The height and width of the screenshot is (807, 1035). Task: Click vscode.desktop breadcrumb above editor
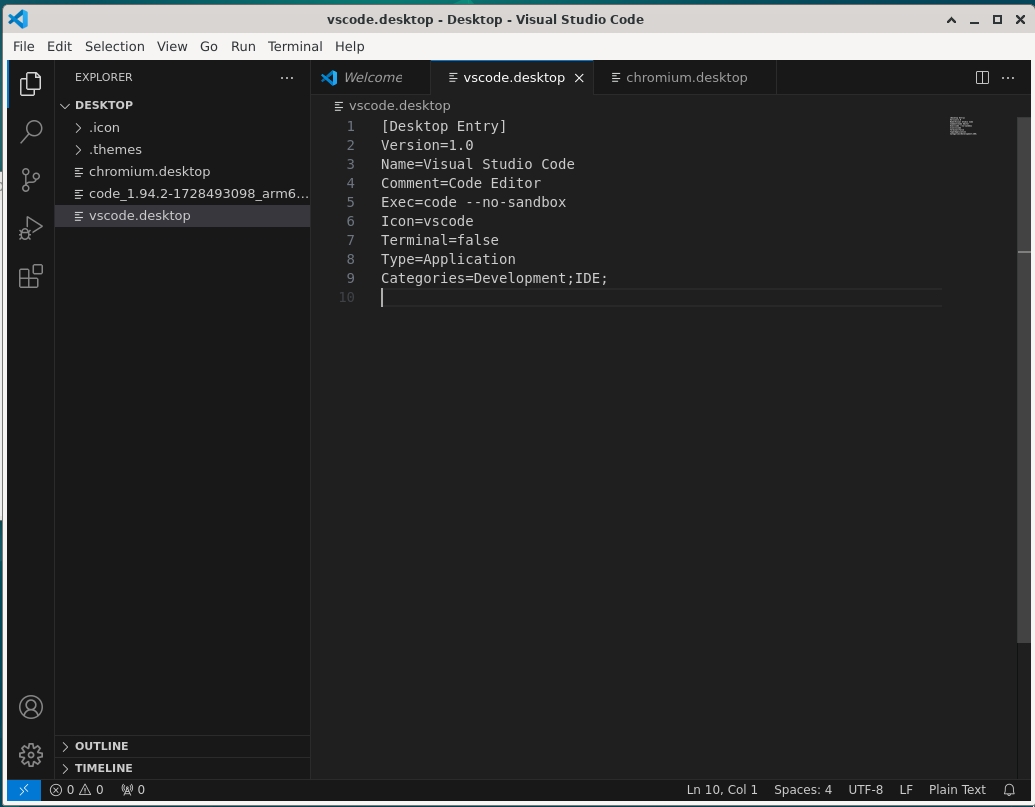point(399,106)
